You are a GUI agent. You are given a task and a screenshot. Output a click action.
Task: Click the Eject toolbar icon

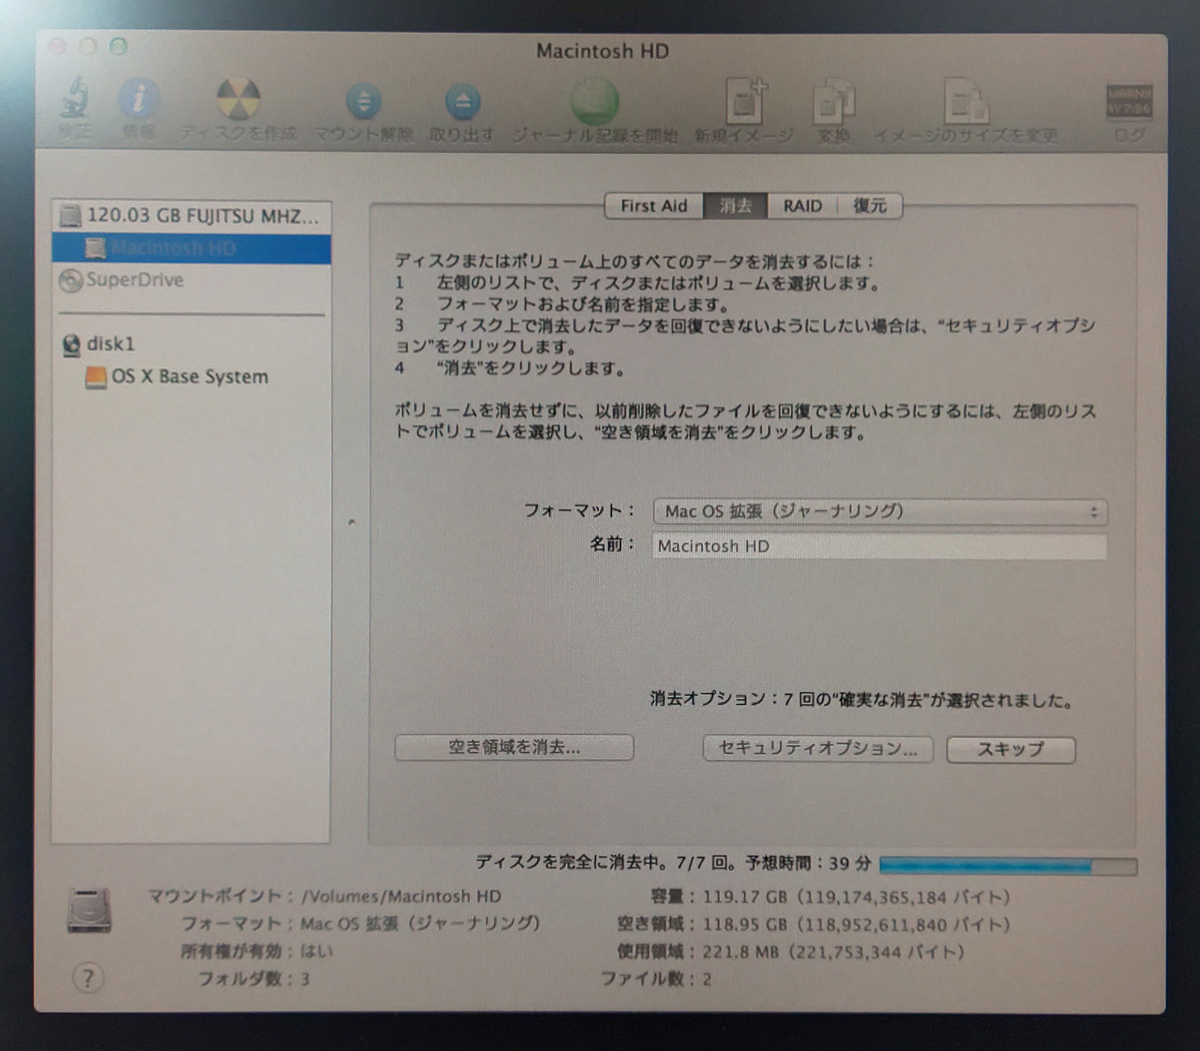tap(462, 101)
